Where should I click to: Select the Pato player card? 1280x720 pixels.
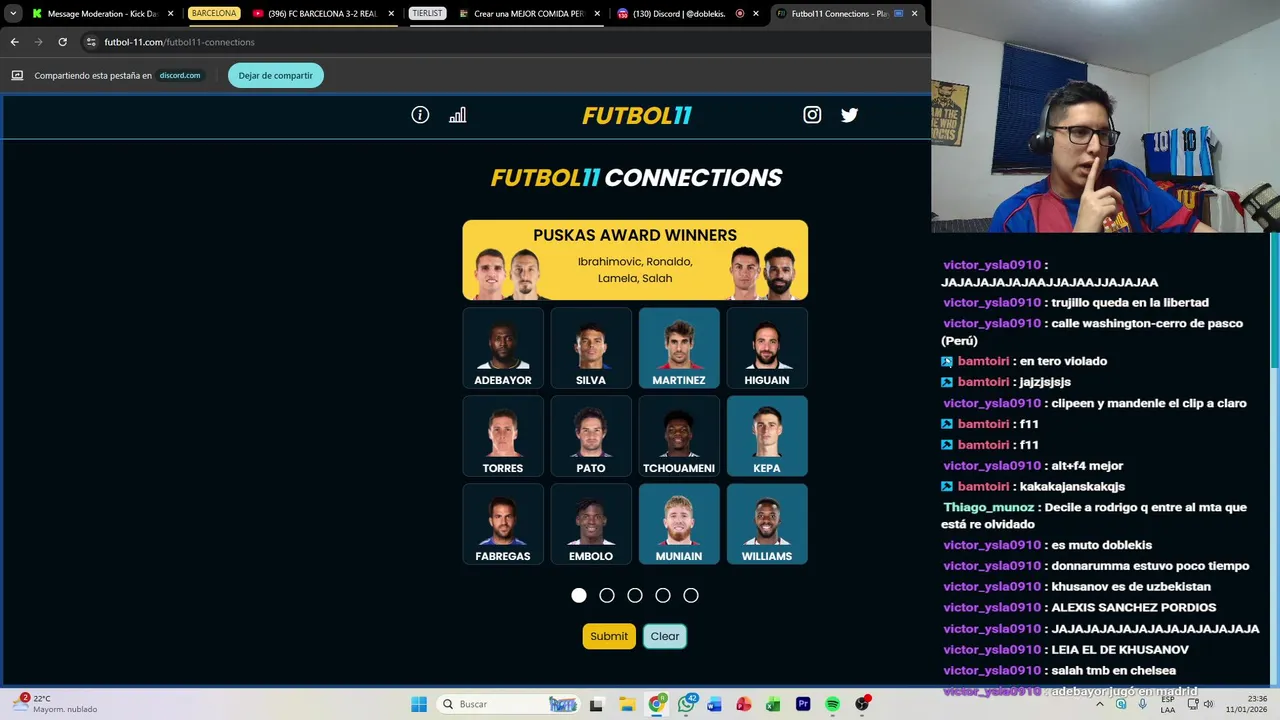point(591,436)
